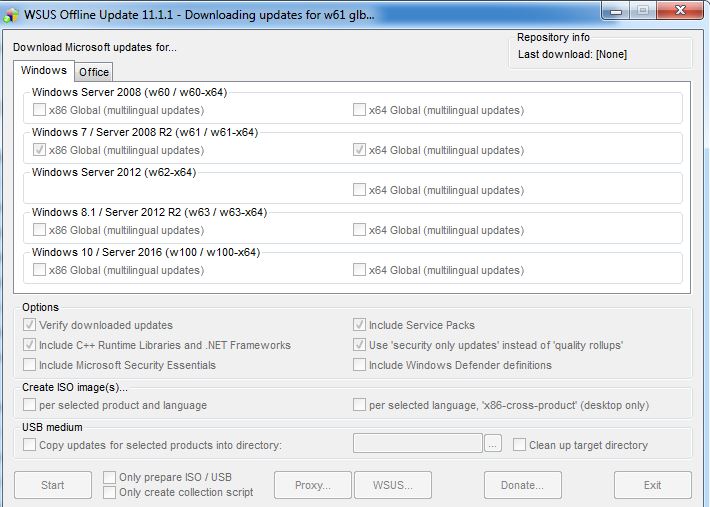The height and width of the screenshot is (507, 710).
Task: Enable Windows 8.1 x64 Global checkbox
Action: pyautogui.click(x=359, y=230)
